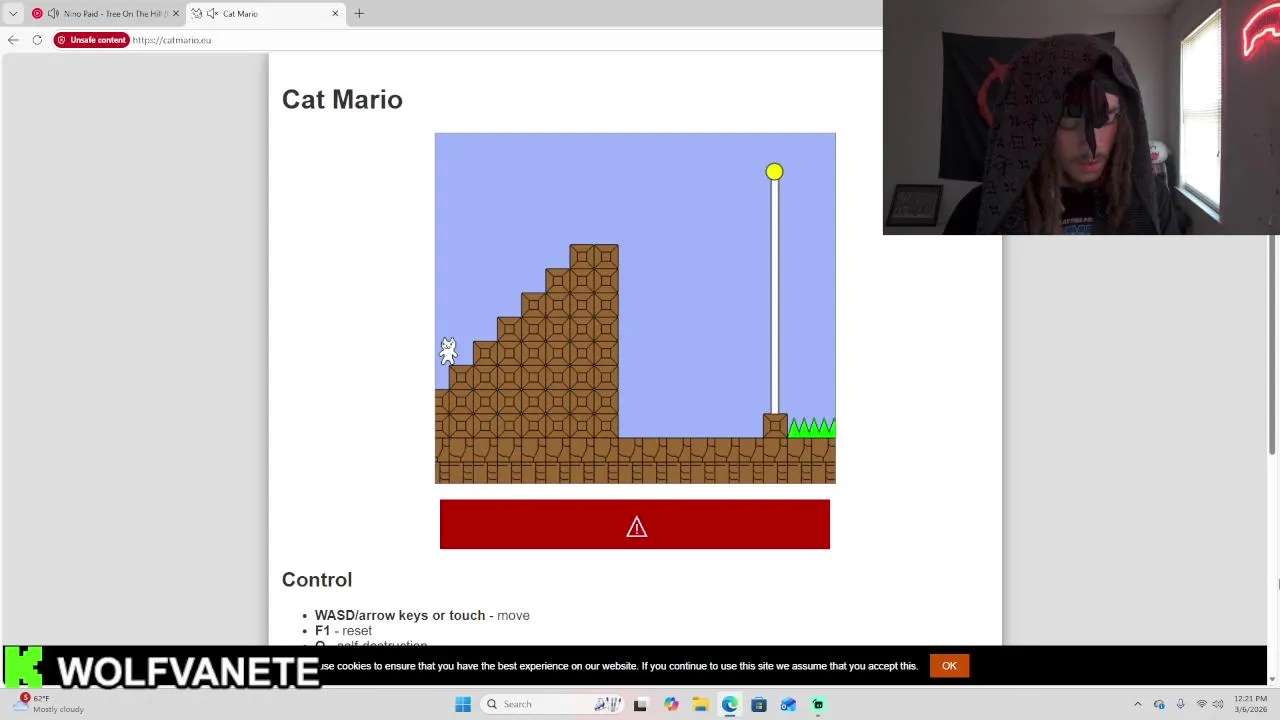Expand the hidden system tray icons chevron
The height and width of the screenshot is (720, 1280).
click(1137, 704)
